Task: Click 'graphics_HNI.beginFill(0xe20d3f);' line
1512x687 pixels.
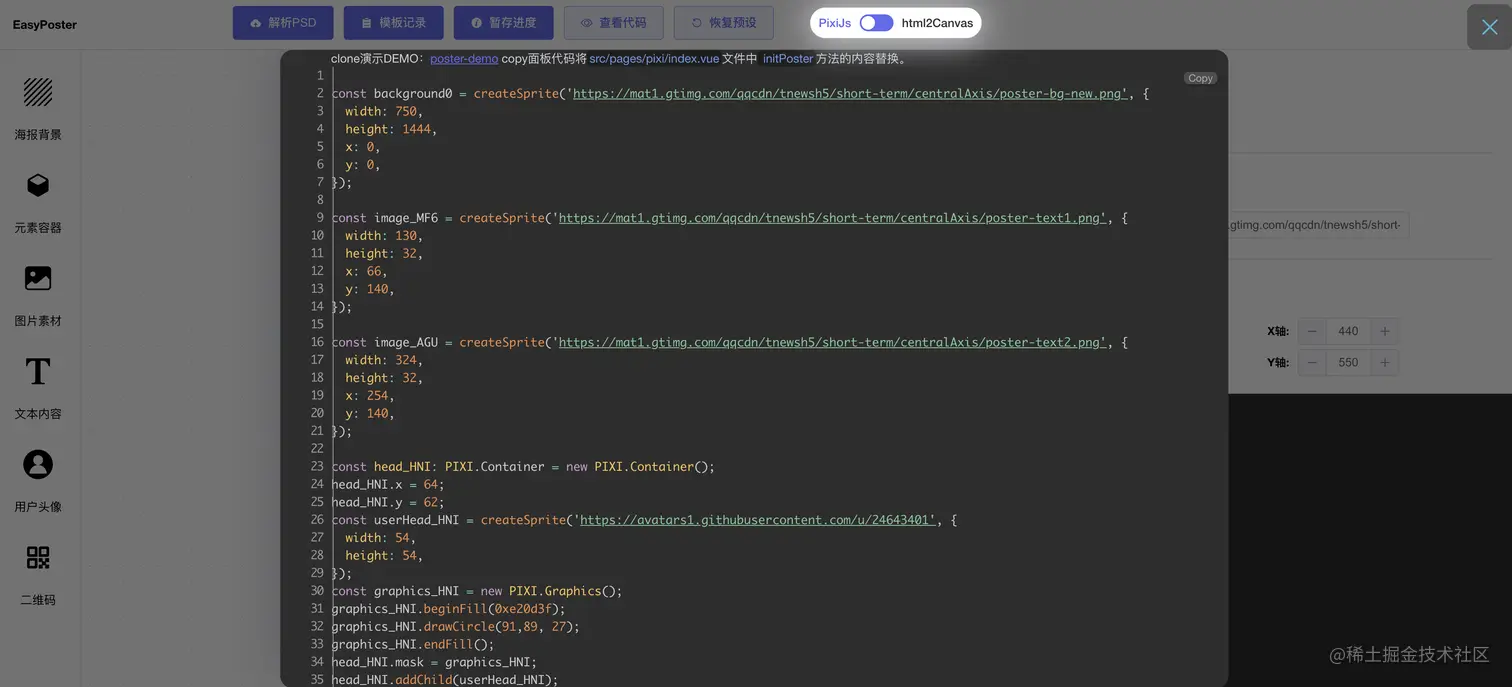Action: coord(449,608)
